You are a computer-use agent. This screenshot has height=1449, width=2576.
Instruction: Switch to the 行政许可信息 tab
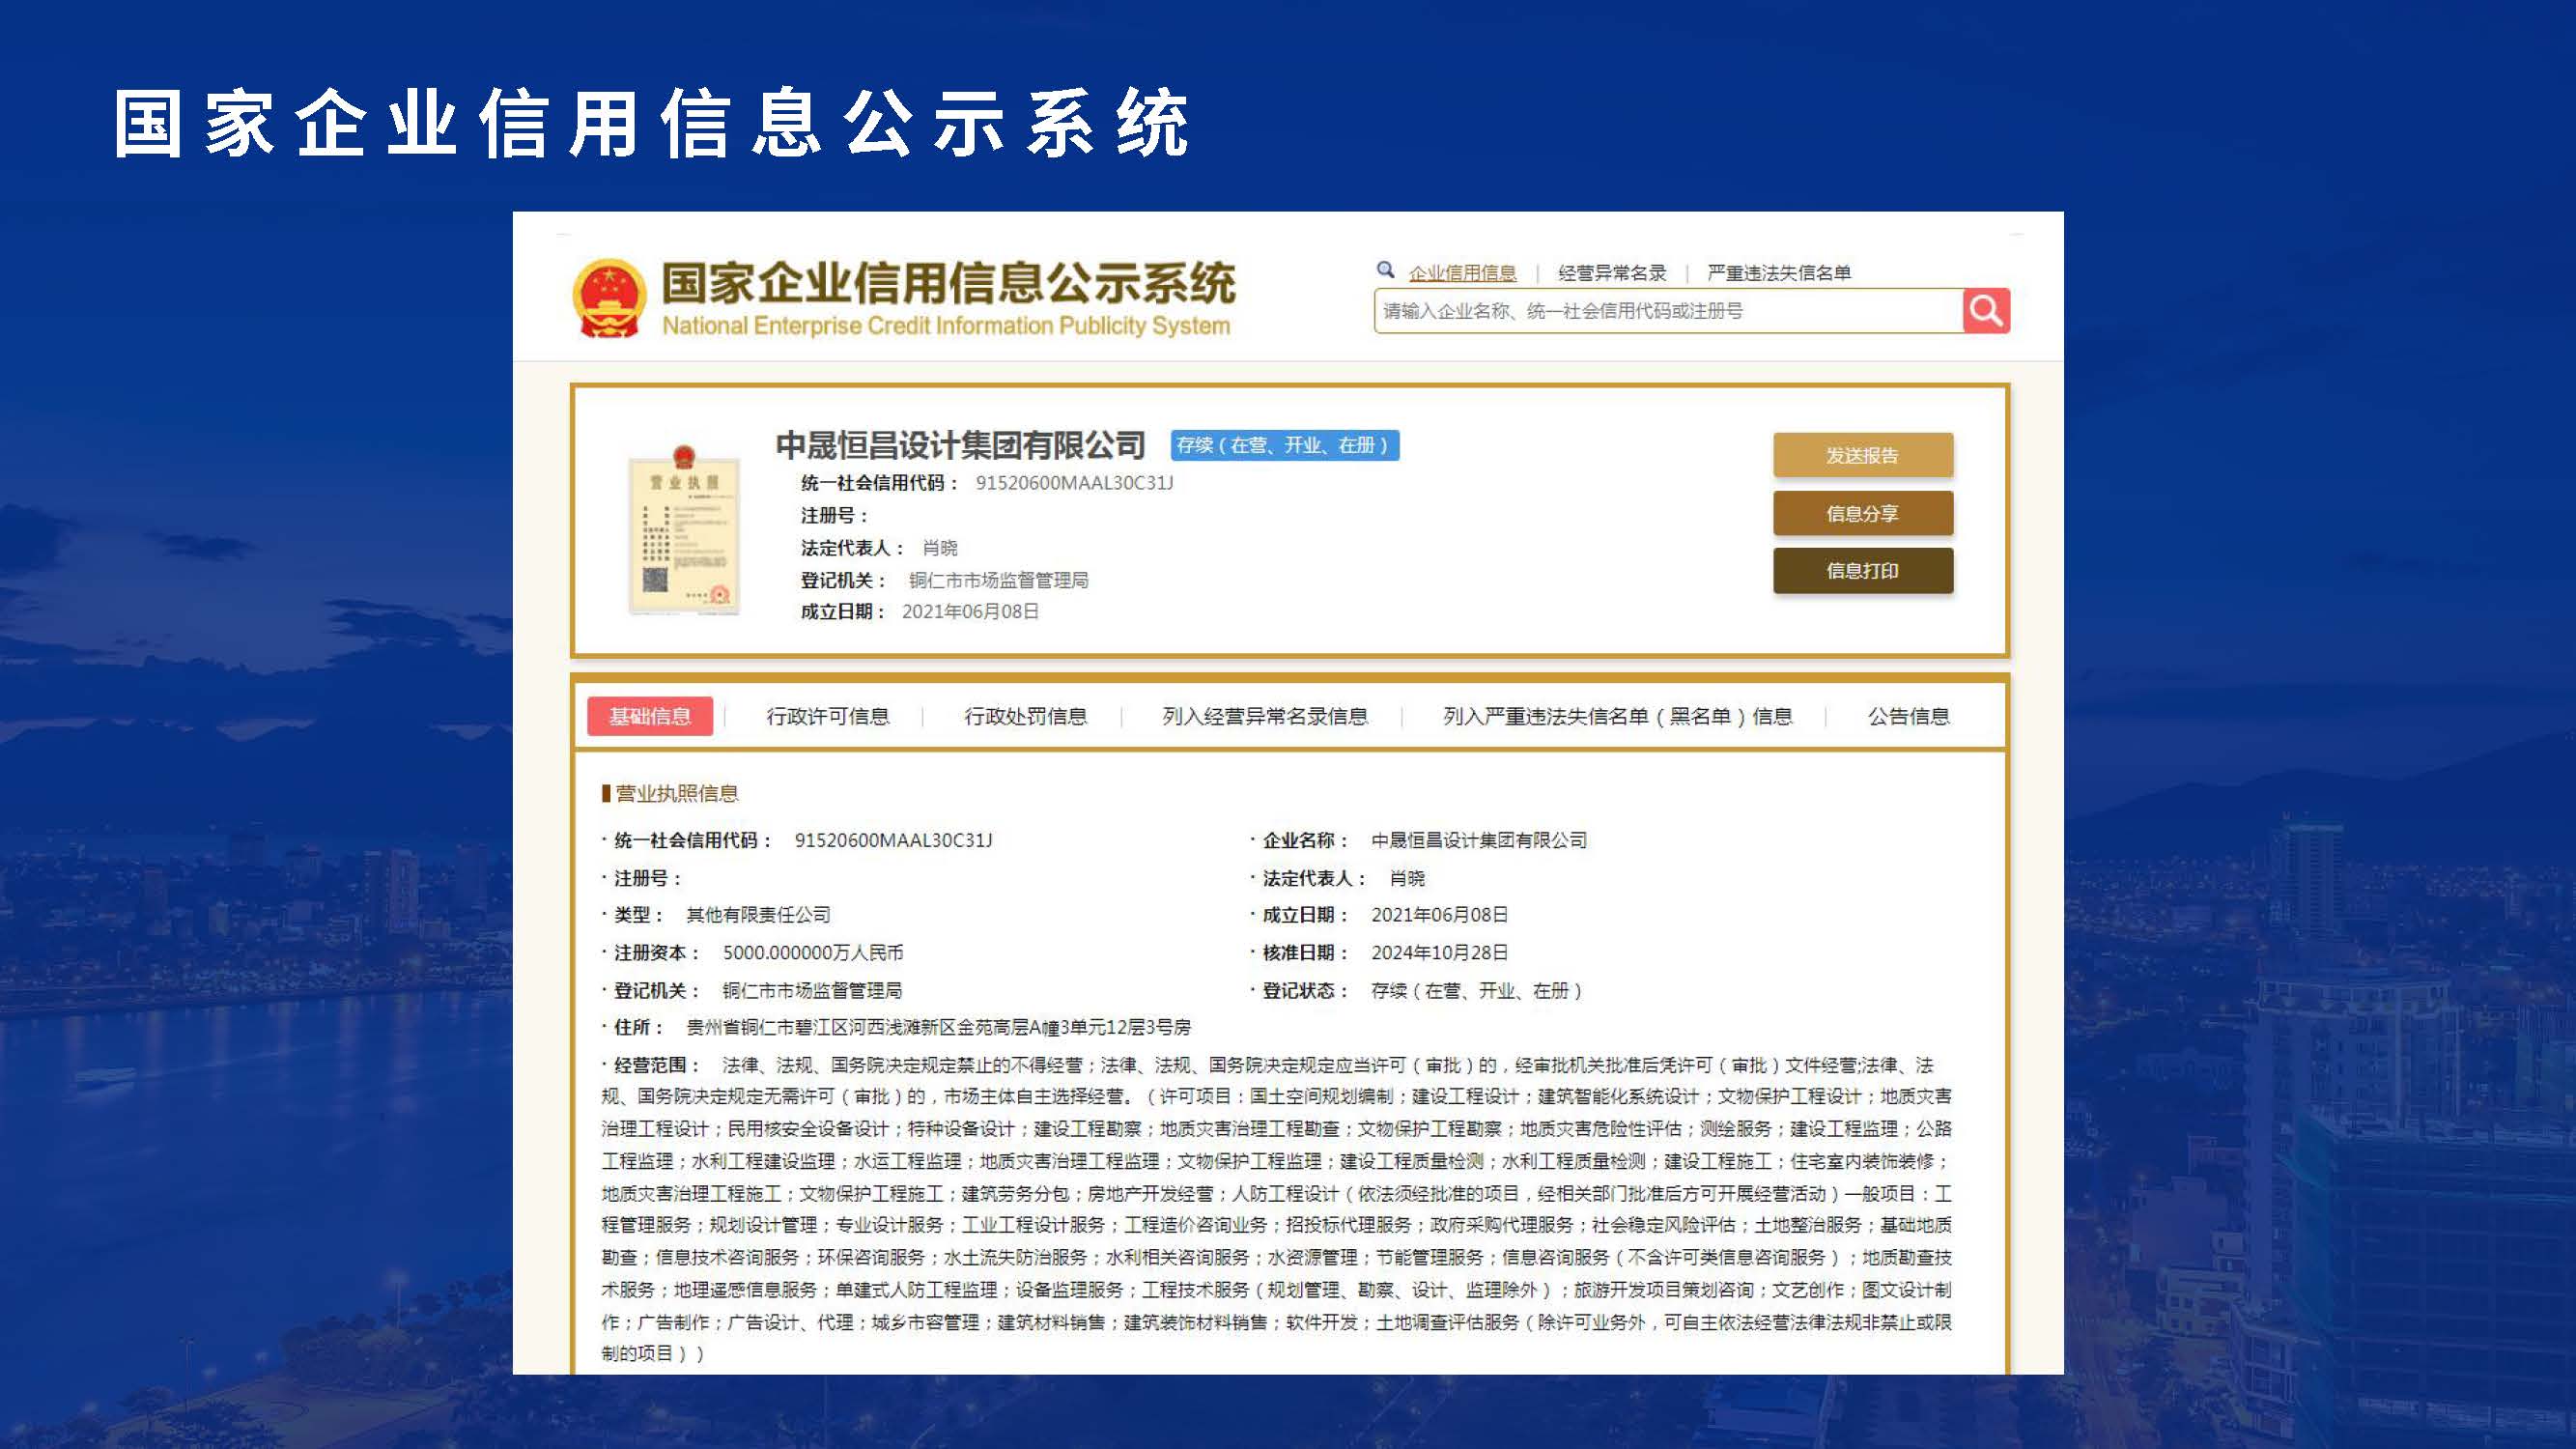point(827,716)
